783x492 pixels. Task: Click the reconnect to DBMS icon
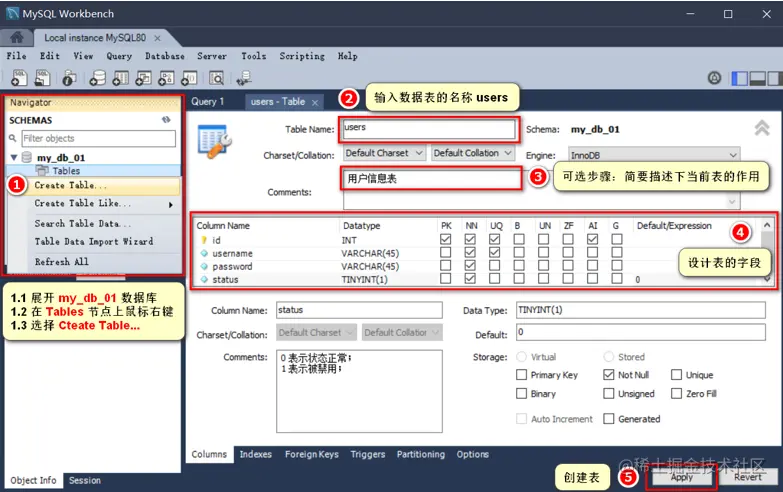(244, 78)
